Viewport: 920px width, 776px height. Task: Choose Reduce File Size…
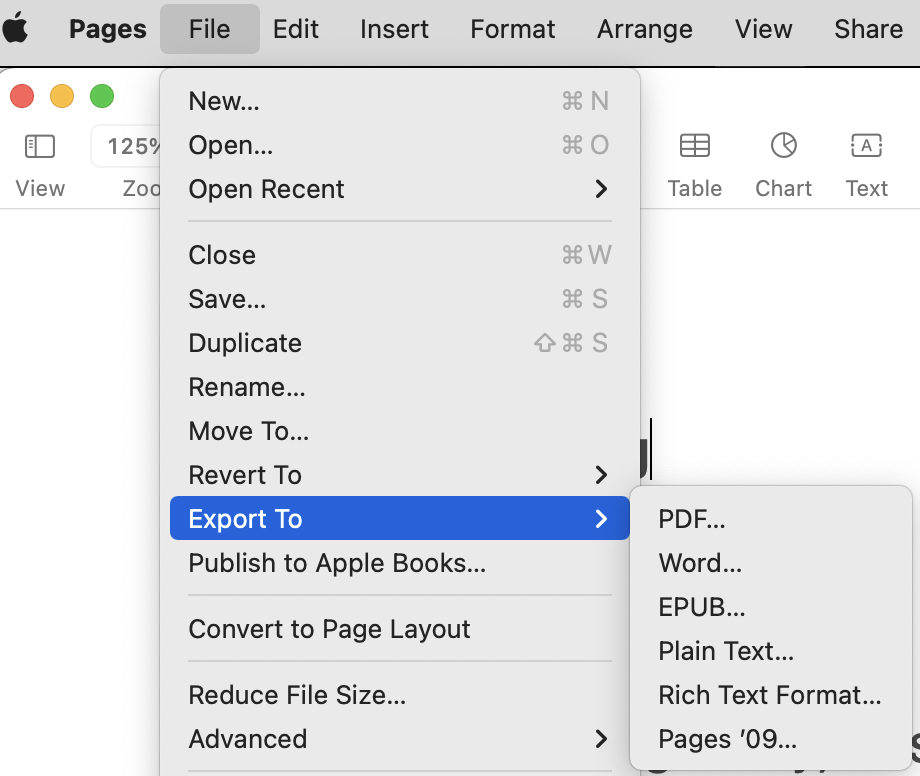pyautogui.click(x=297, y=695)
